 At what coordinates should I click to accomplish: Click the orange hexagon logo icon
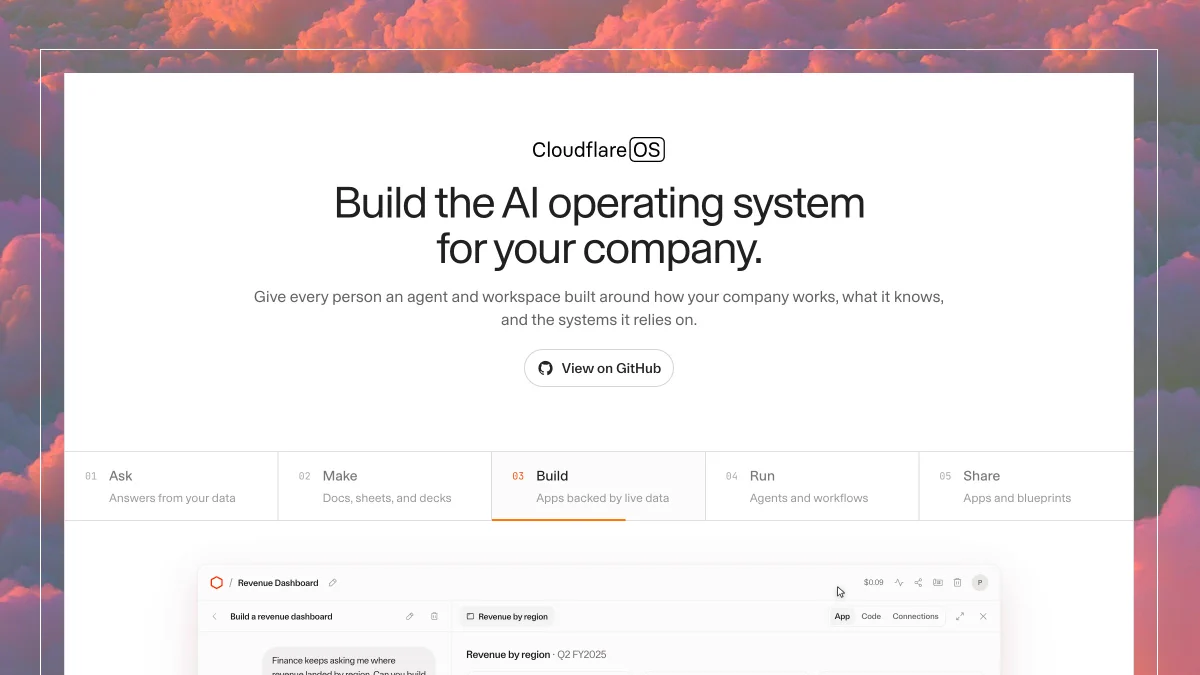coord(217,583)
